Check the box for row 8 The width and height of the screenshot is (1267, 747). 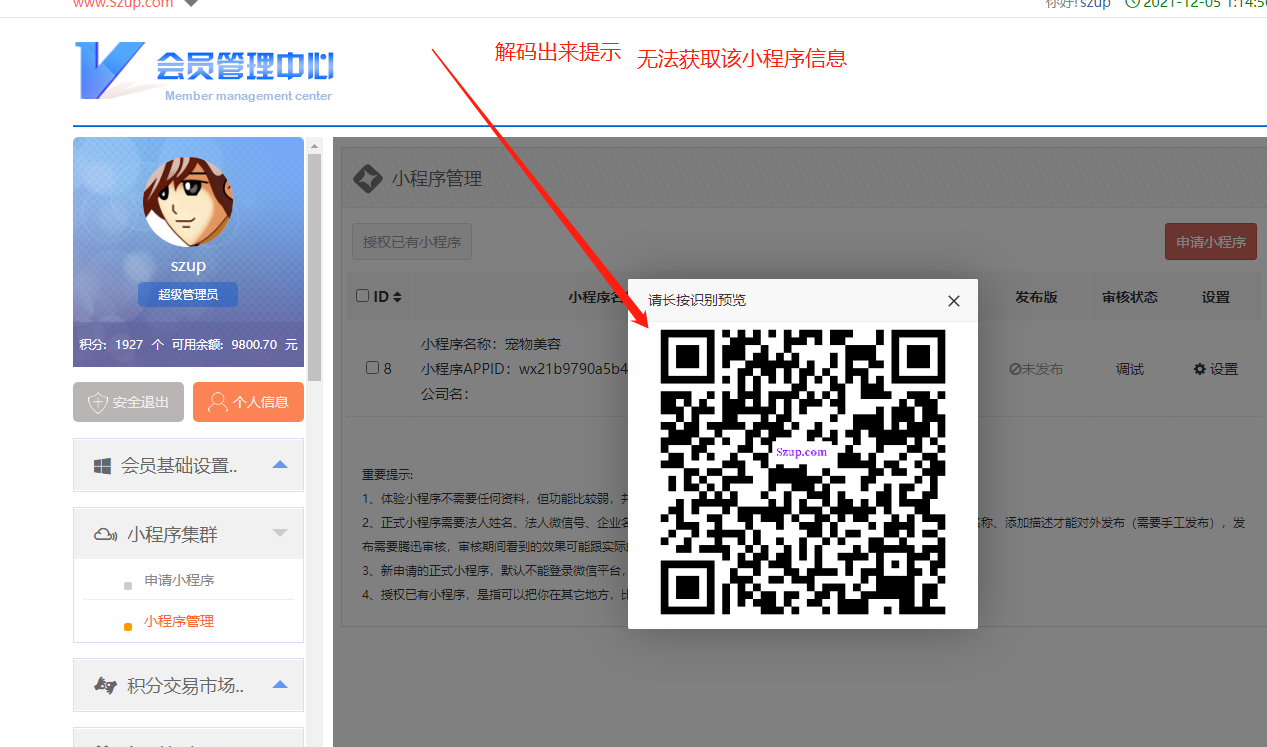372,368
